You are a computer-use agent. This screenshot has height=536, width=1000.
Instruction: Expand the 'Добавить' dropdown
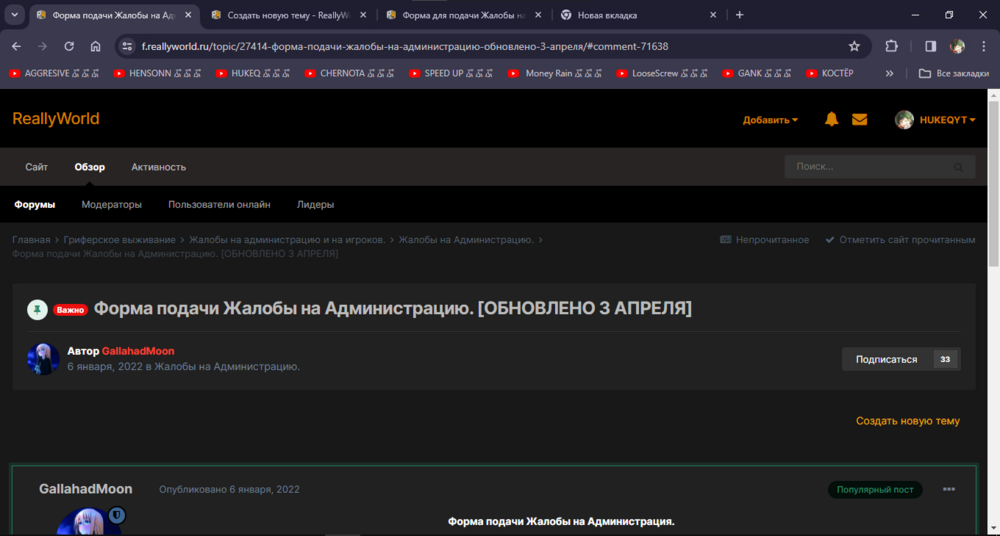pyautogui.click(x=770, y=120)
